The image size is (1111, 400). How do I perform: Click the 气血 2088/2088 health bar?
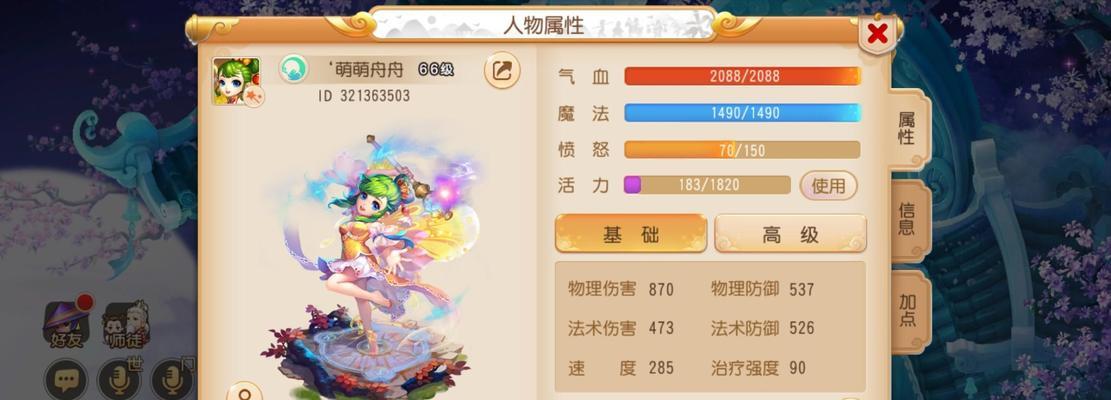point(743,76)
